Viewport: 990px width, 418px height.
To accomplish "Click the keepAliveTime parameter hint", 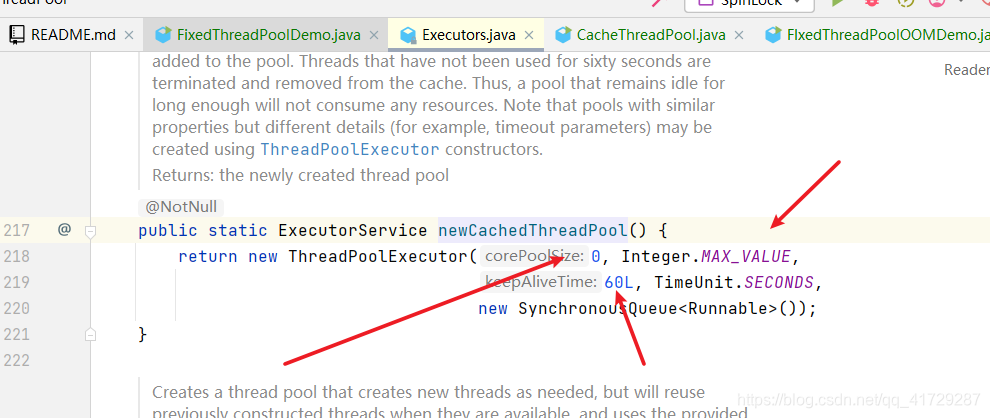I will (x=540, y=282).
